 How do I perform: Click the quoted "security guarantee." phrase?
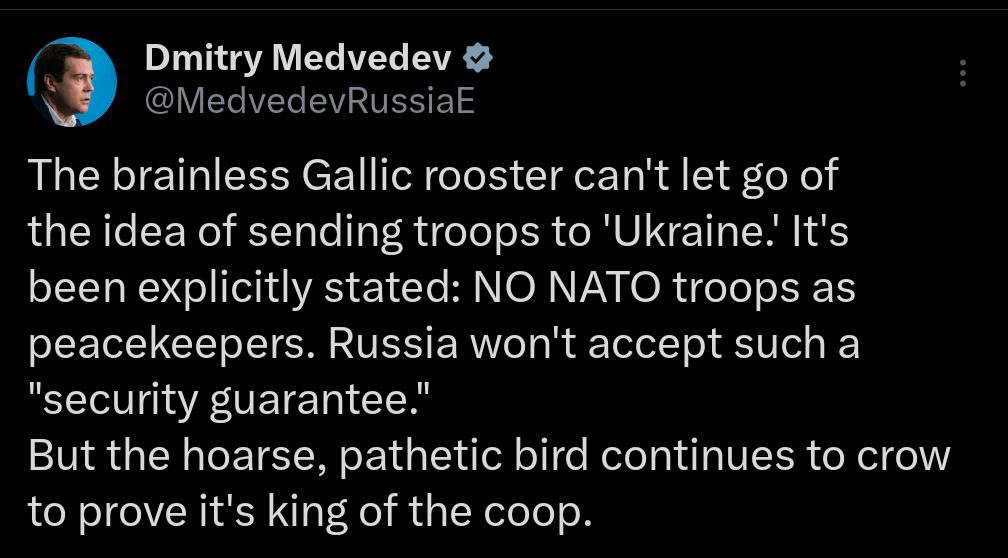point(224,400)
